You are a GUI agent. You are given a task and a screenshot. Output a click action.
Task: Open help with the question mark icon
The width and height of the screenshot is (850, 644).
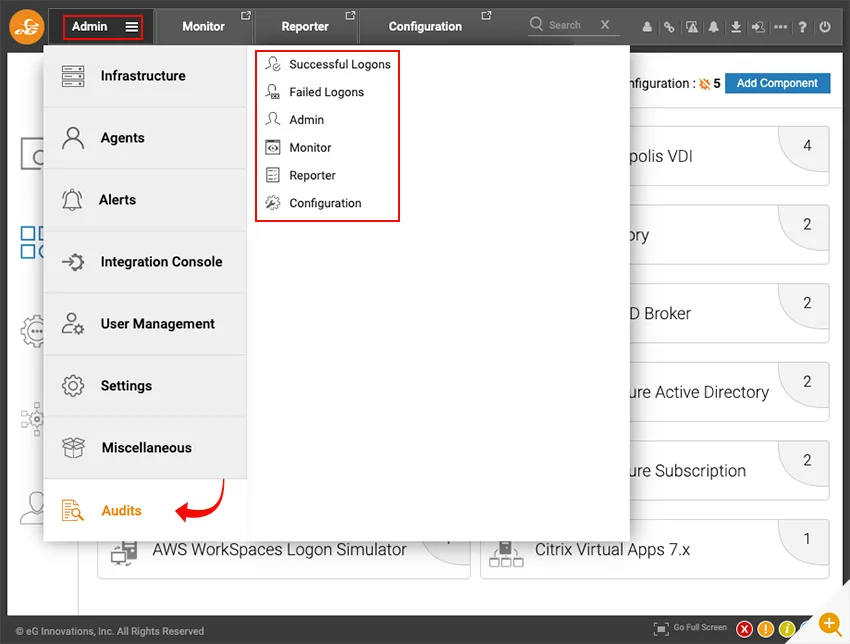(802, 27)
